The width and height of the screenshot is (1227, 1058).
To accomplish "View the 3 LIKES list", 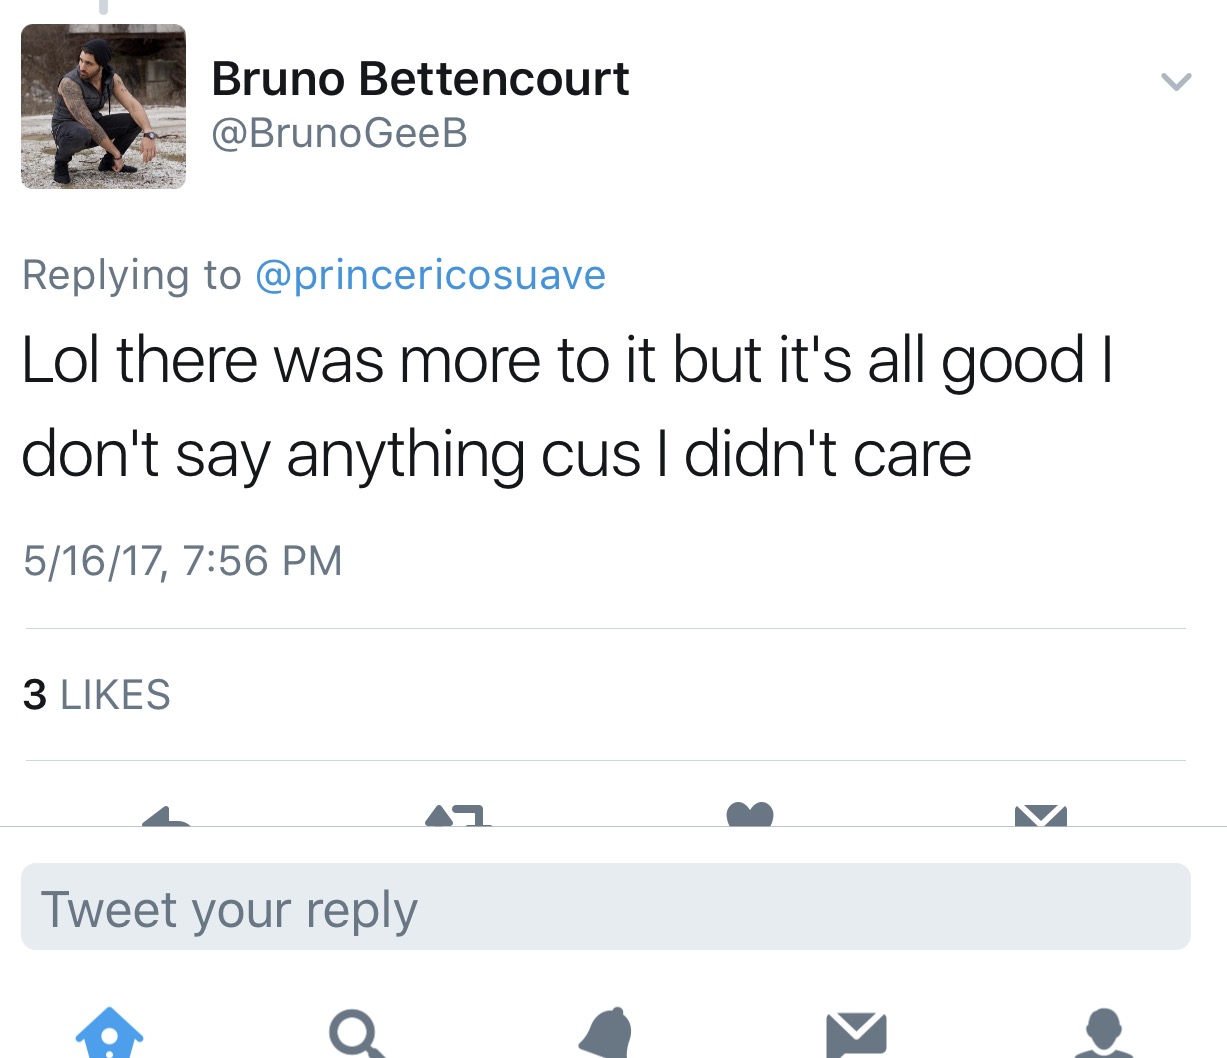I will tap(96, 694).
